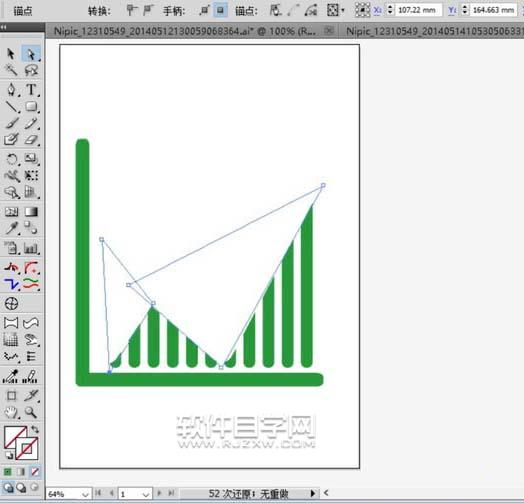Expand the status bar info arrow
Viewport: 524px width, 503px height.
tap(313, 493)
